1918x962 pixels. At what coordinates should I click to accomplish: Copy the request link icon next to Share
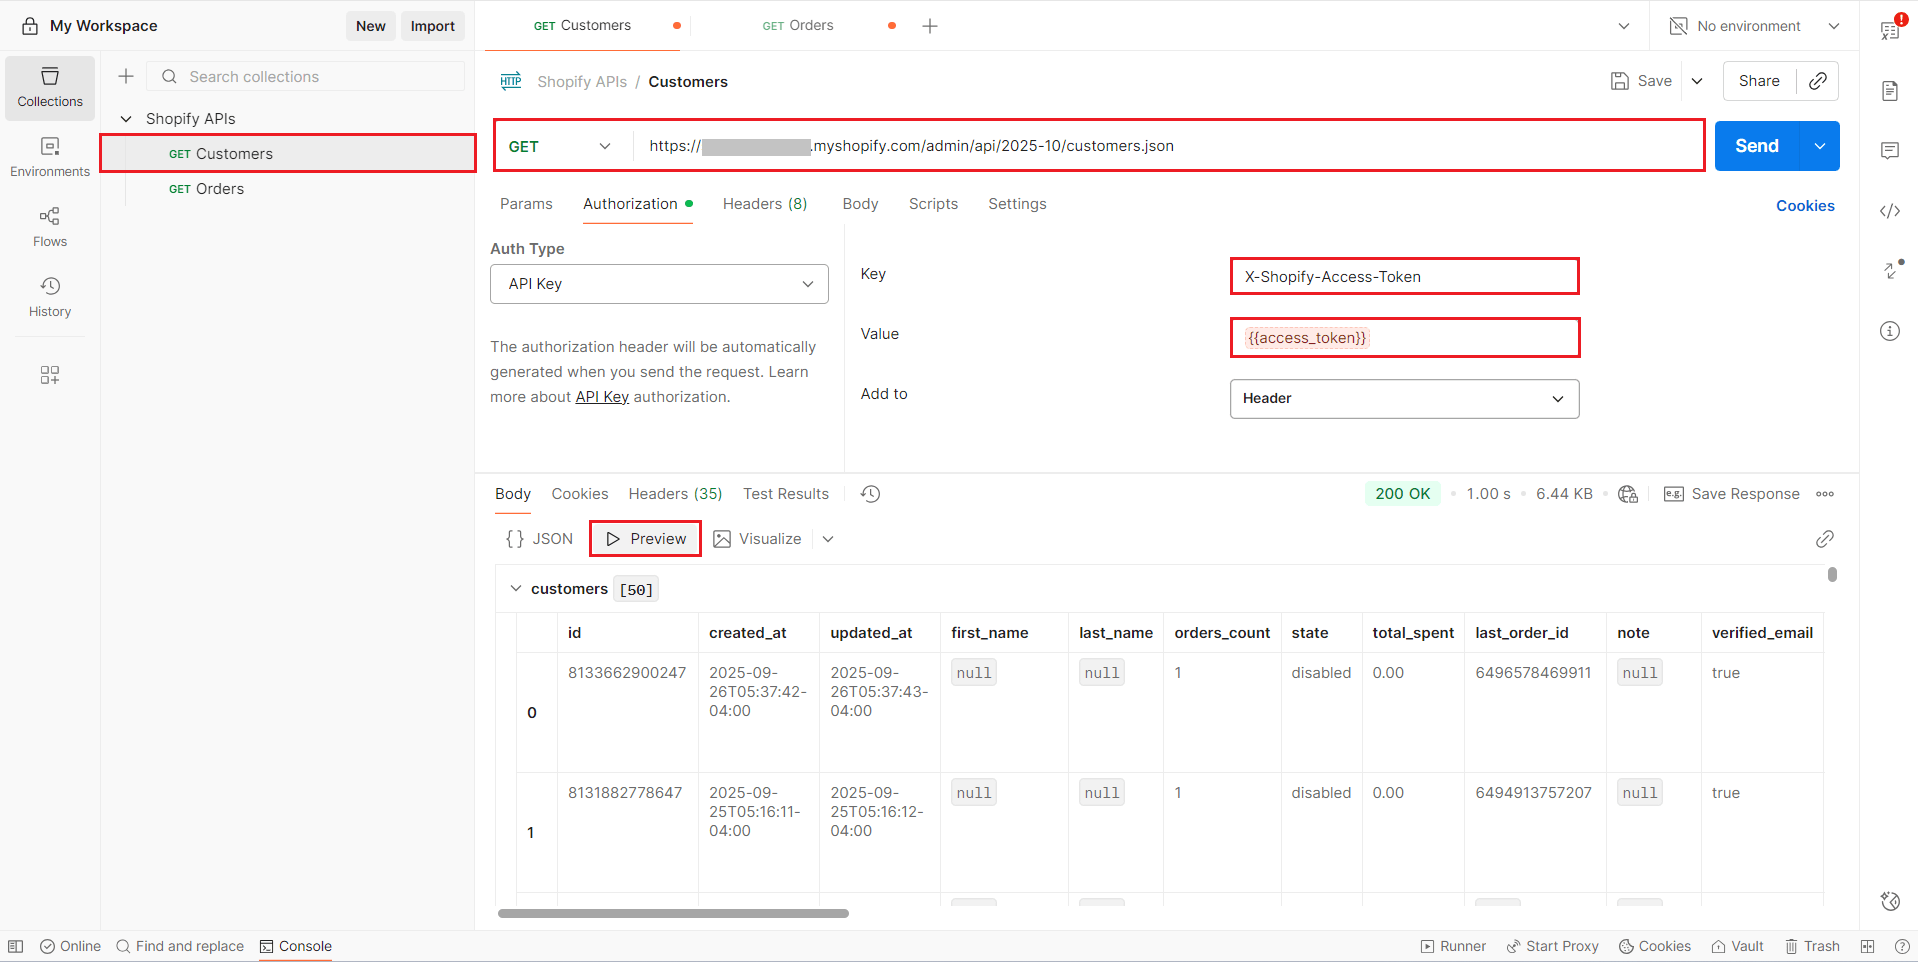[x=1818, y=81]
